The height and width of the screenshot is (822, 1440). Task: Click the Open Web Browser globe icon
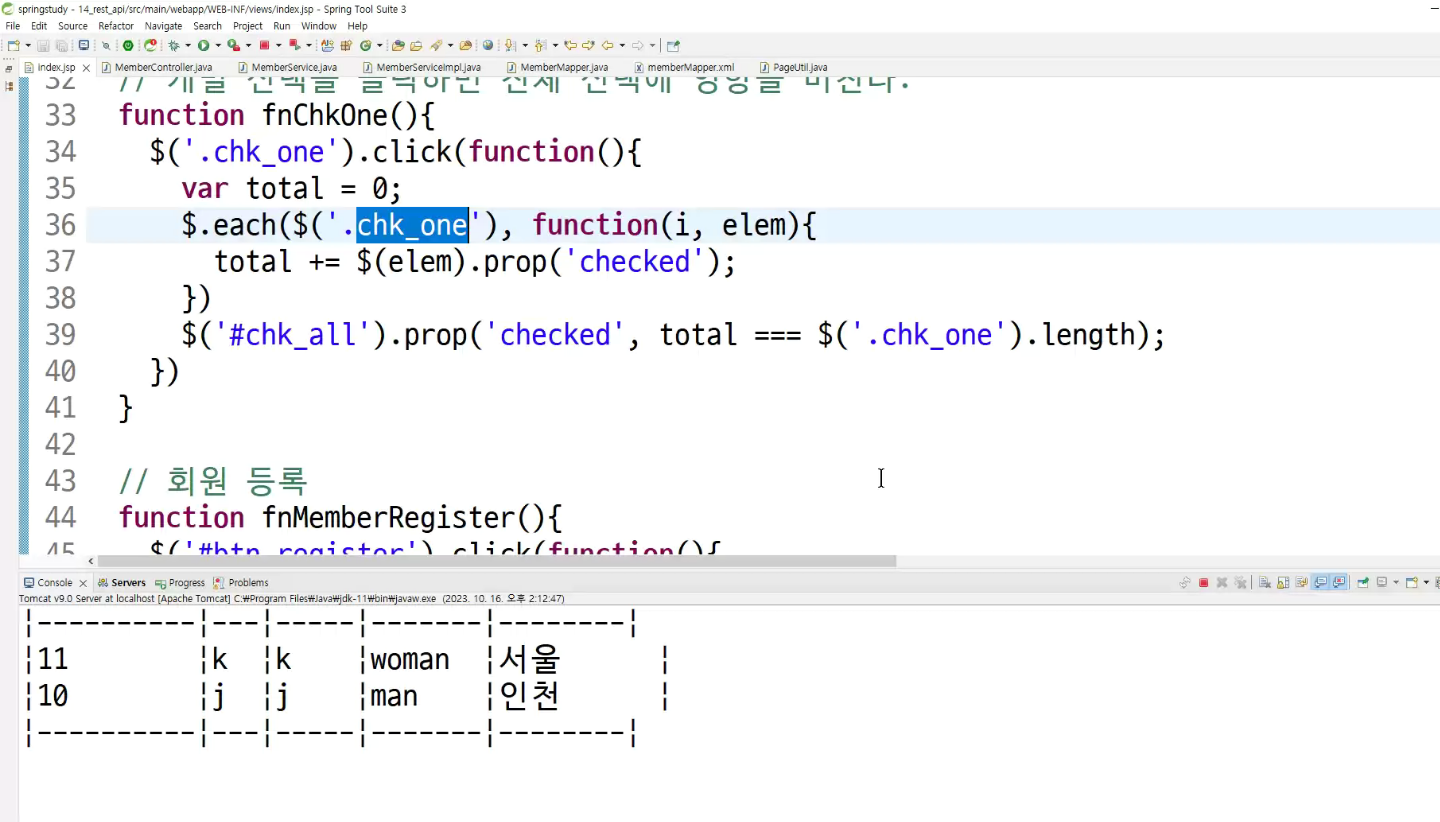click(x=488, y=45)
